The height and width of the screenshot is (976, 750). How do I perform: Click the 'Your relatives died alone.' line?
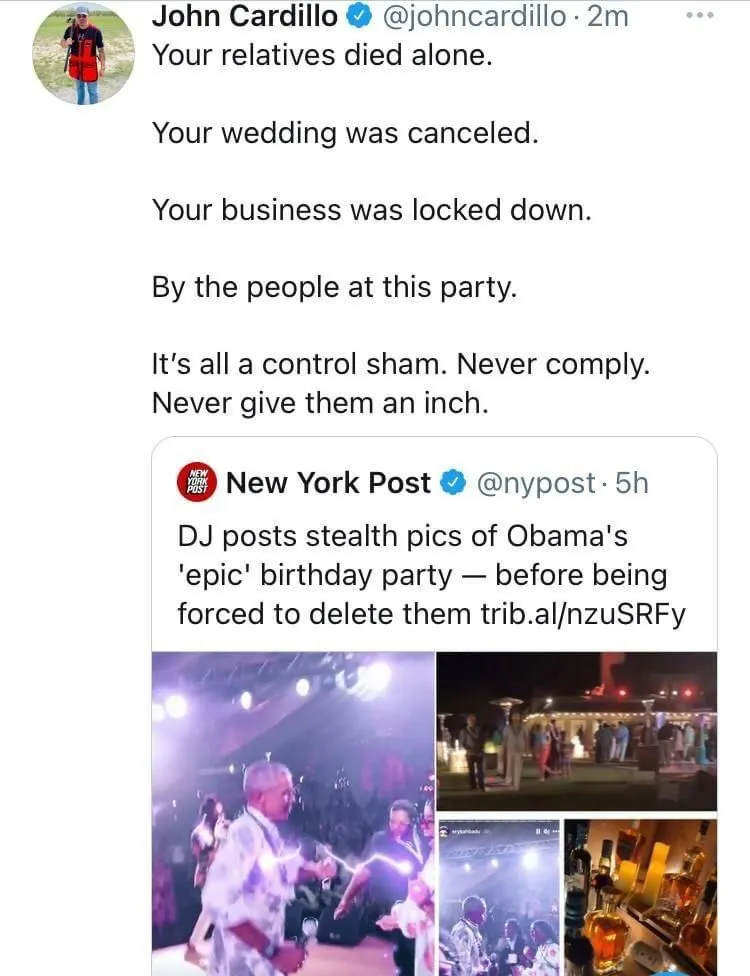[322, 55]
